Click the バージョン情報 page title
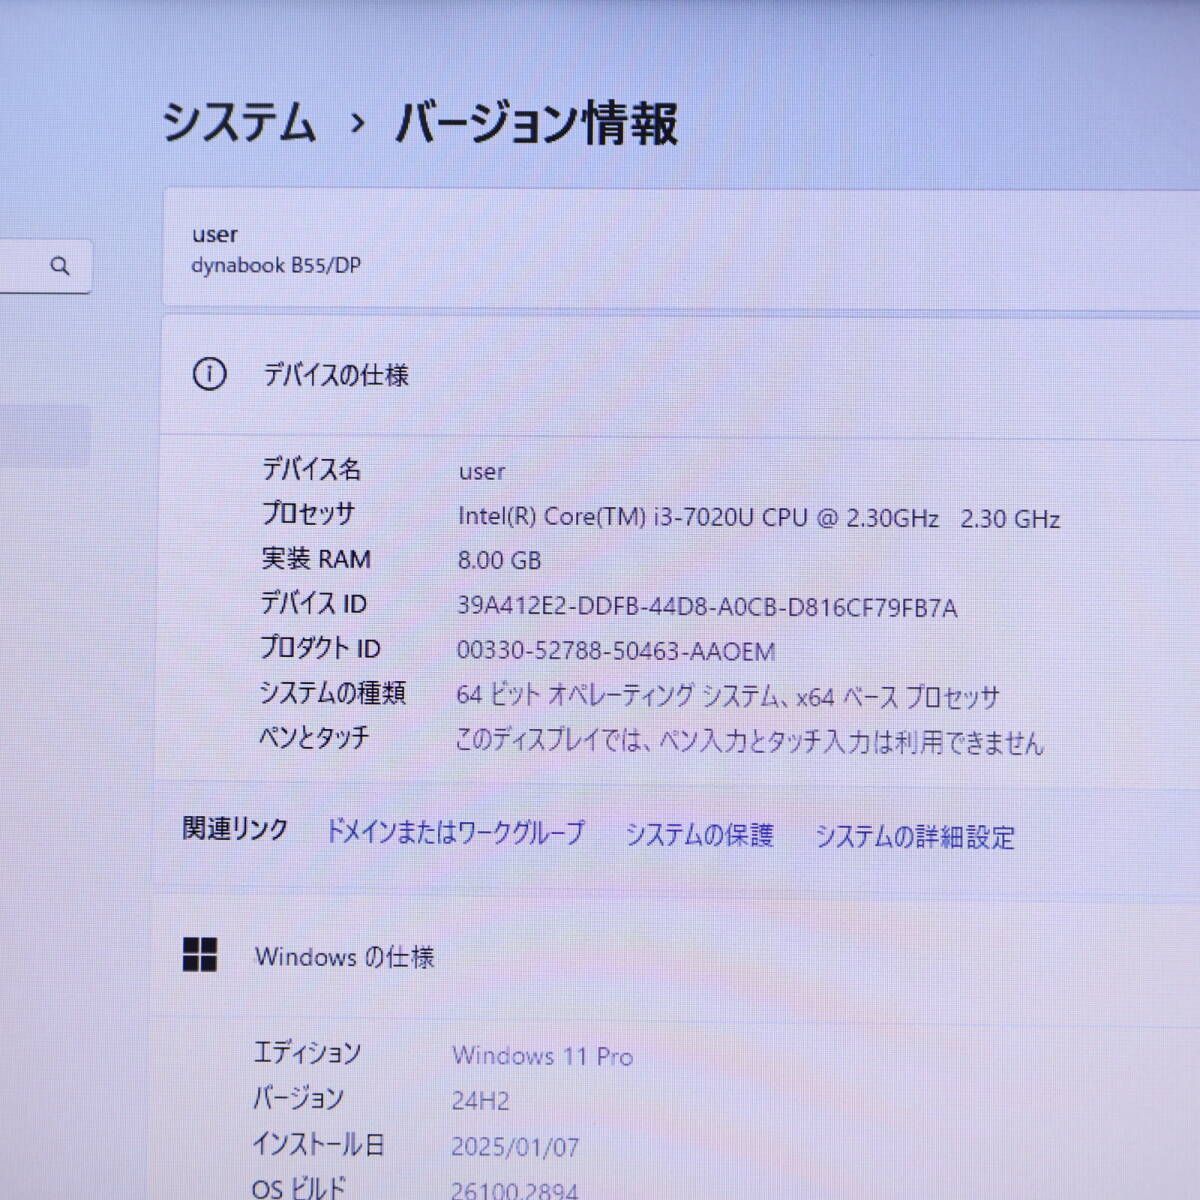The width and height of the screenshot is (1200, 1200). tap(537, 124)
